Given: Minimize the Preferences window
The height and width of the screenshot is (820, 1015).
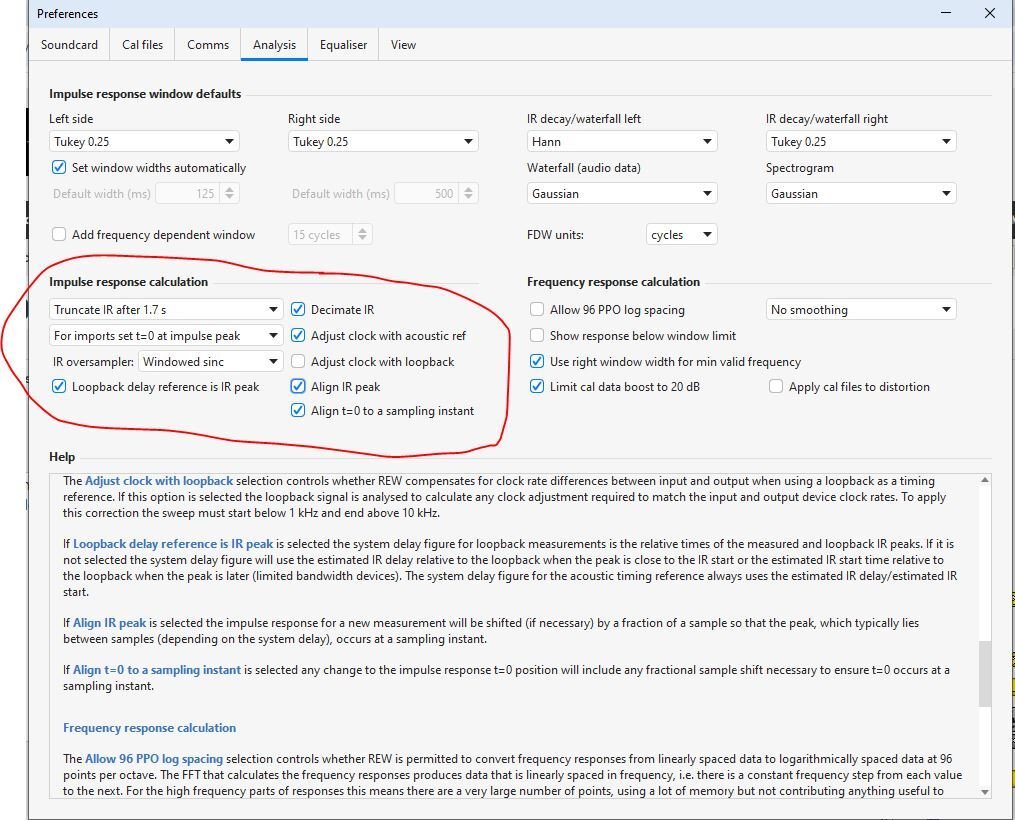Looking at the screenshot, I should pos(946,13).
